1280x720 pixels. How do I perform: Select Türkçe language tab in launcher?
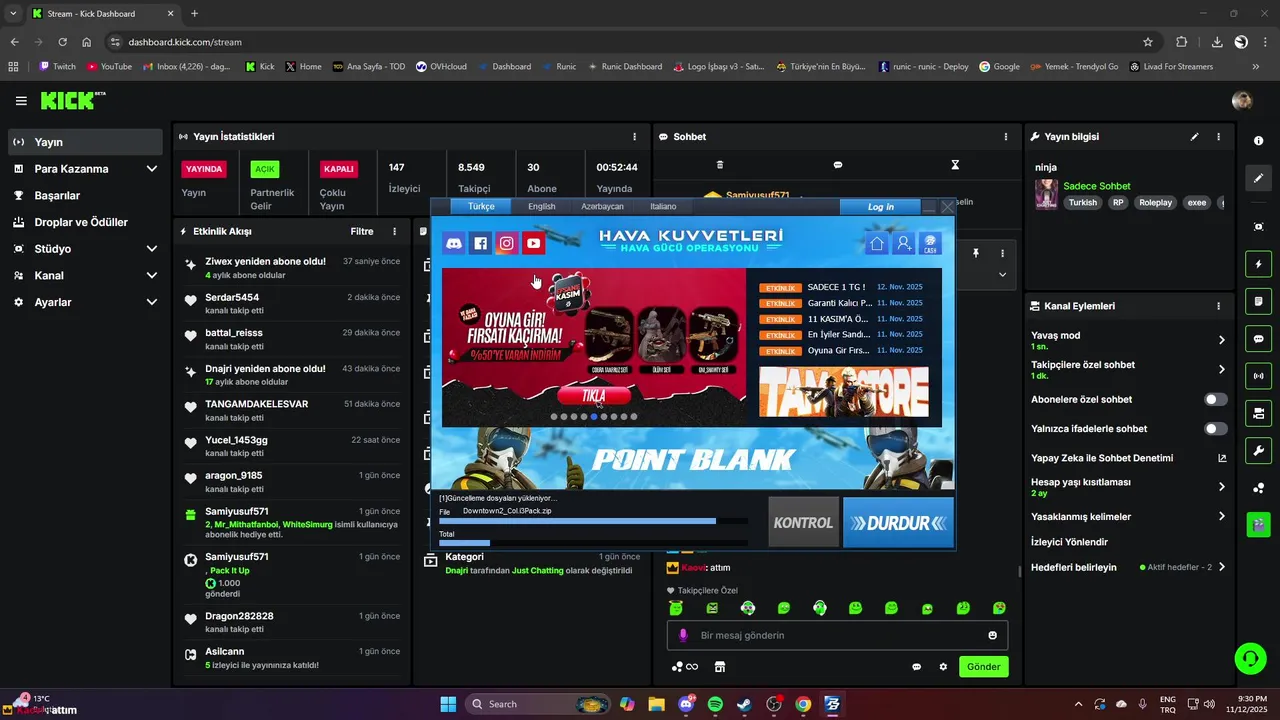(x=481, y=206)
